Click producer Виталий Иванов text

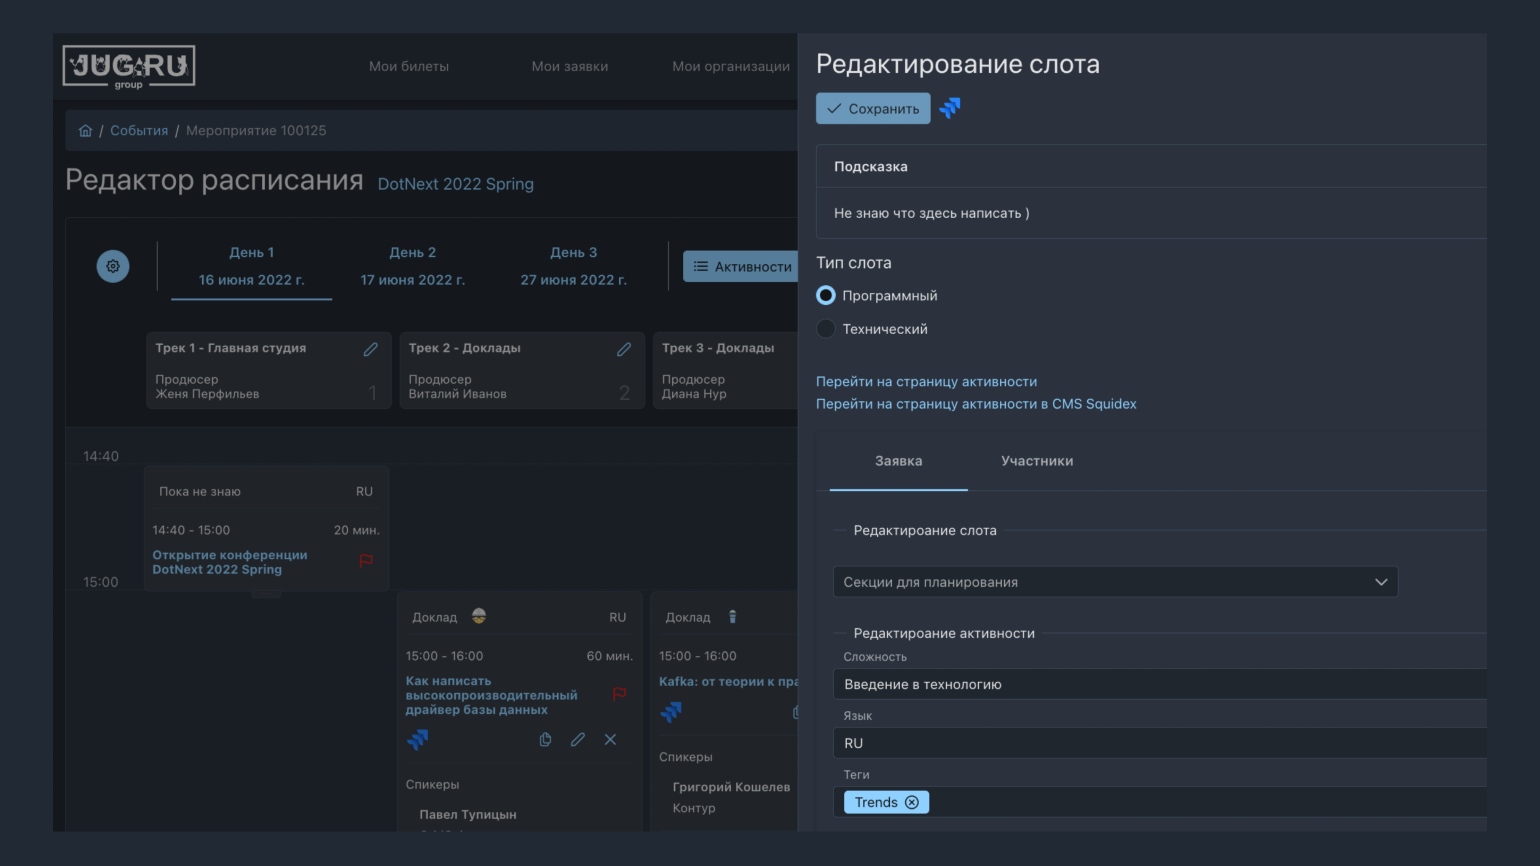[457, 394]
